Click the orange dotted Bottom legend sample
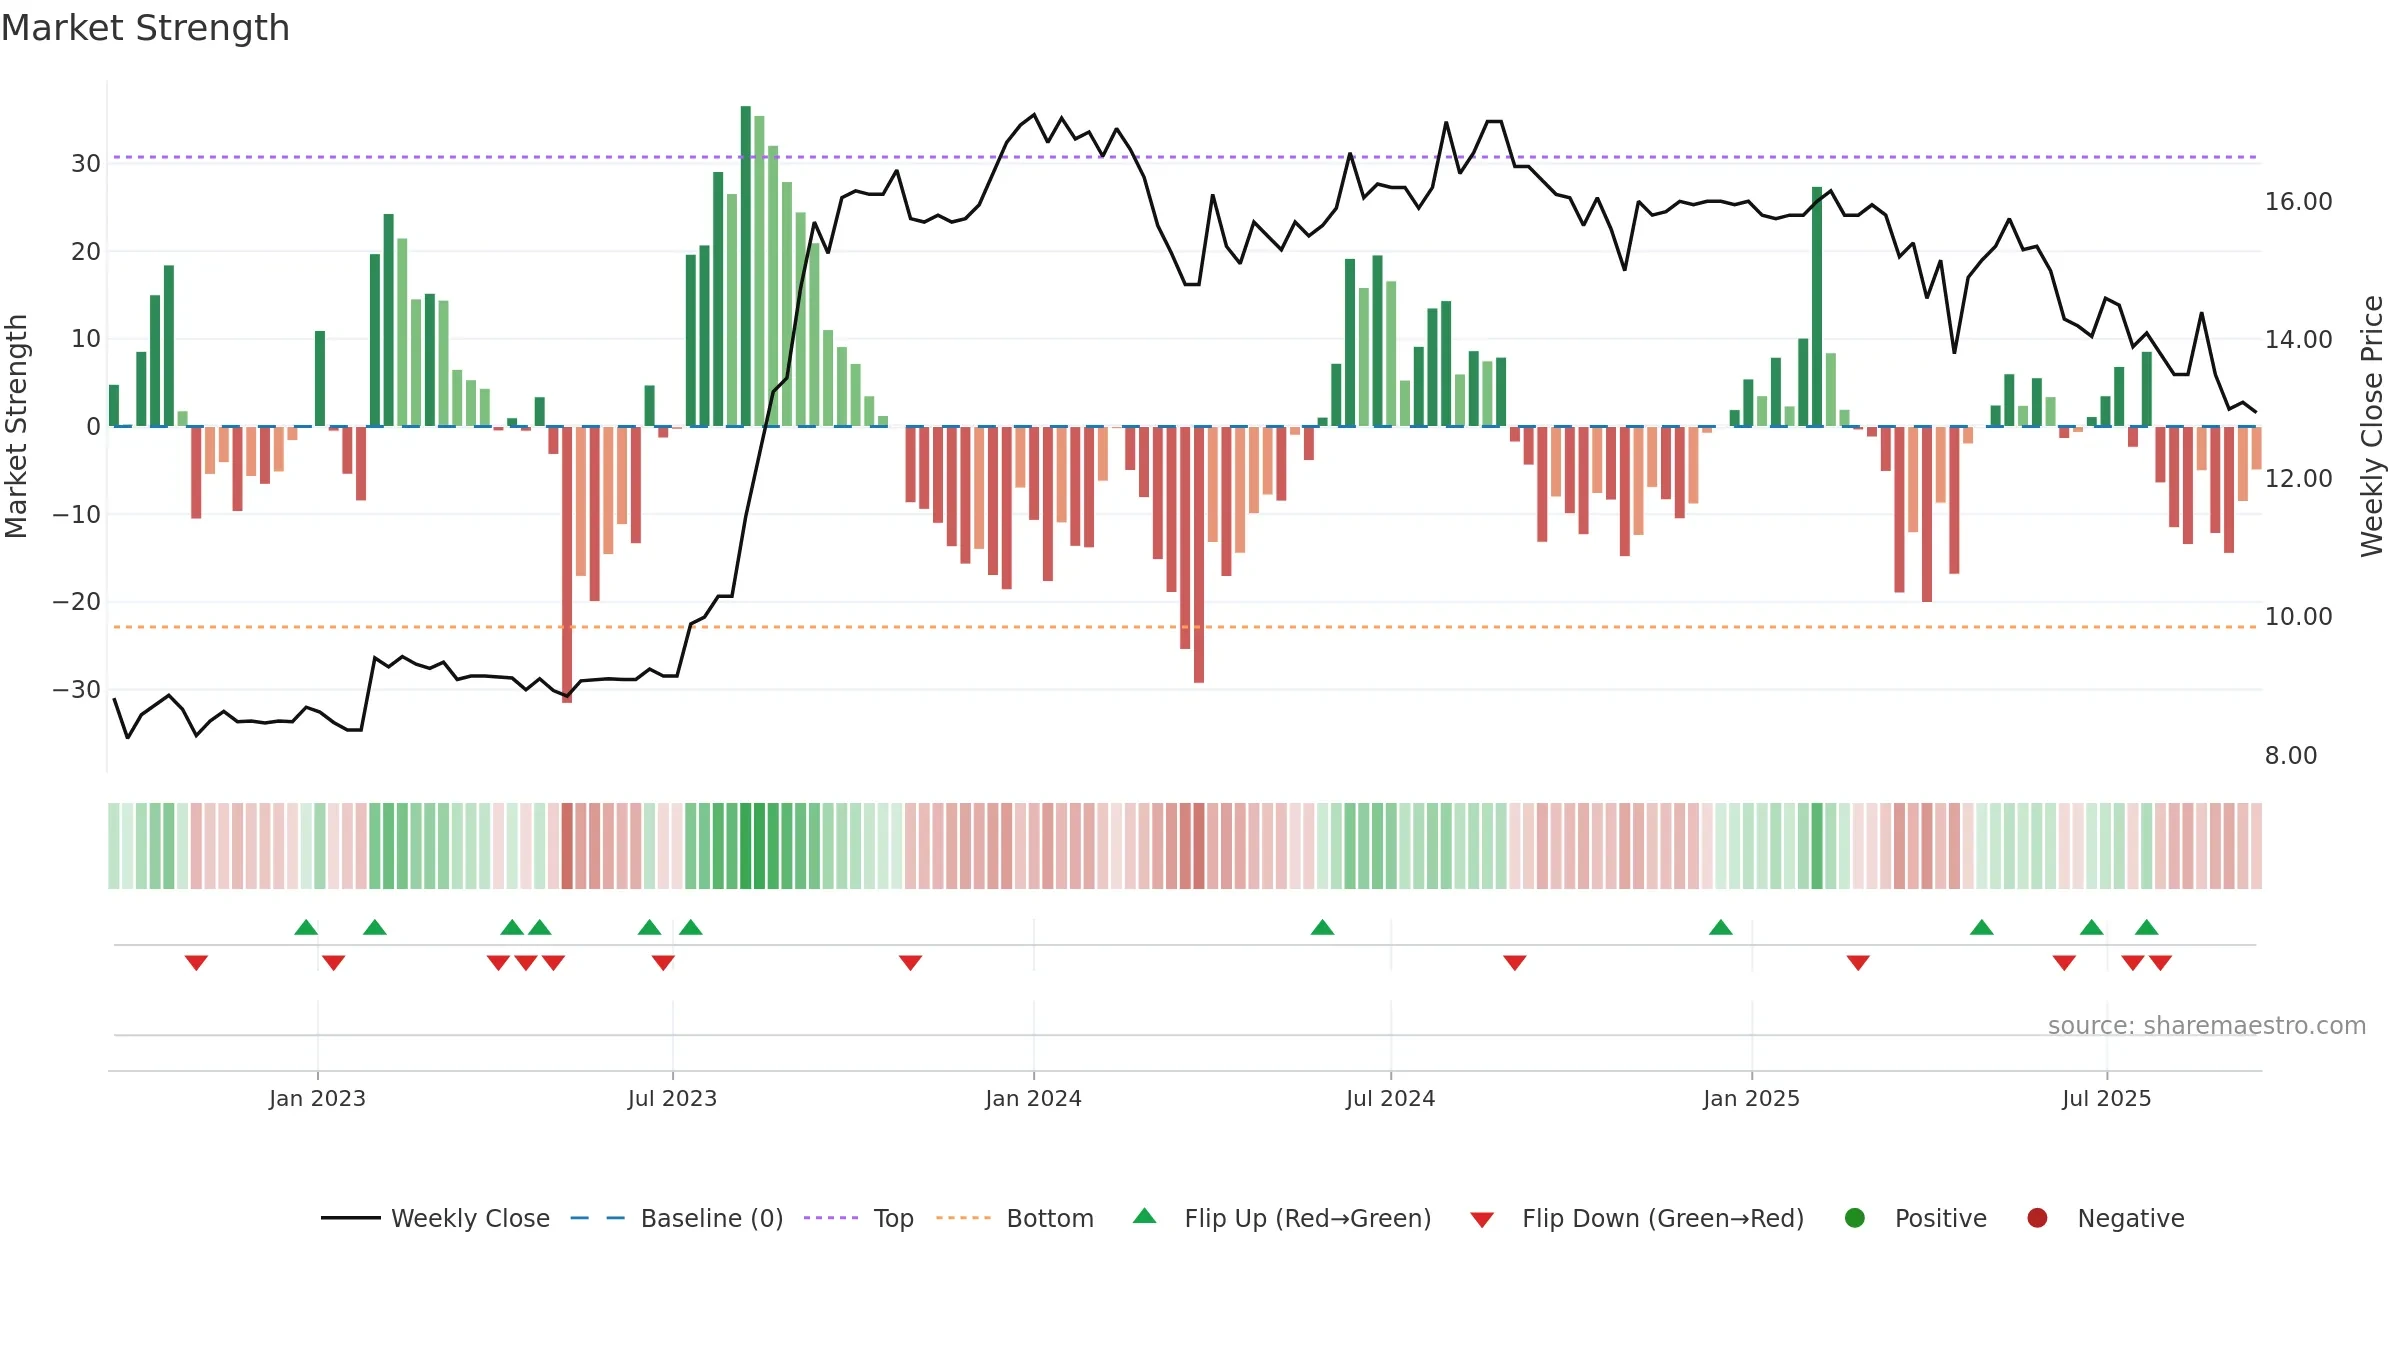This screenshot has width=2400, height=1350. (x=963, y=1218)
